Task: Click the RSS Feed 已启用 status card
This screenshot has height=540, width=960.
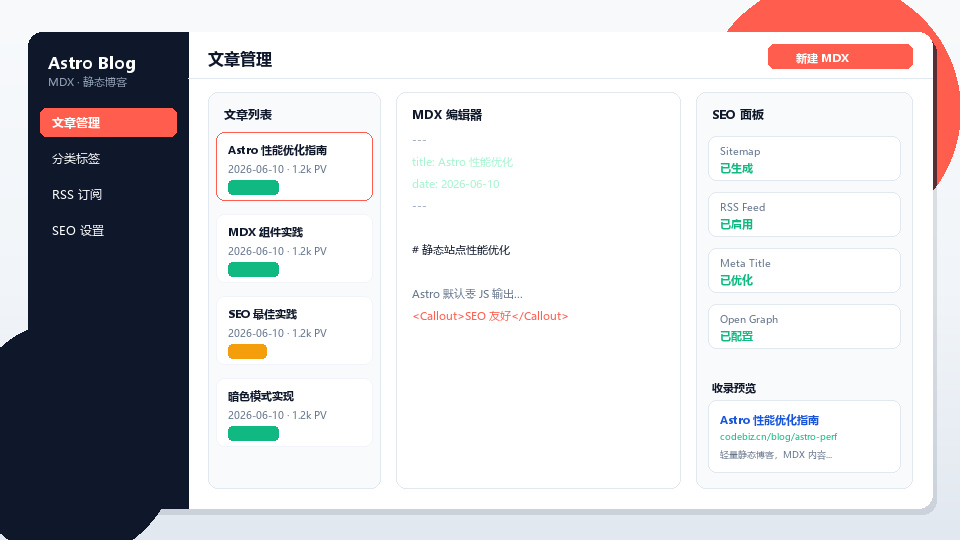Action: (804, 215)
